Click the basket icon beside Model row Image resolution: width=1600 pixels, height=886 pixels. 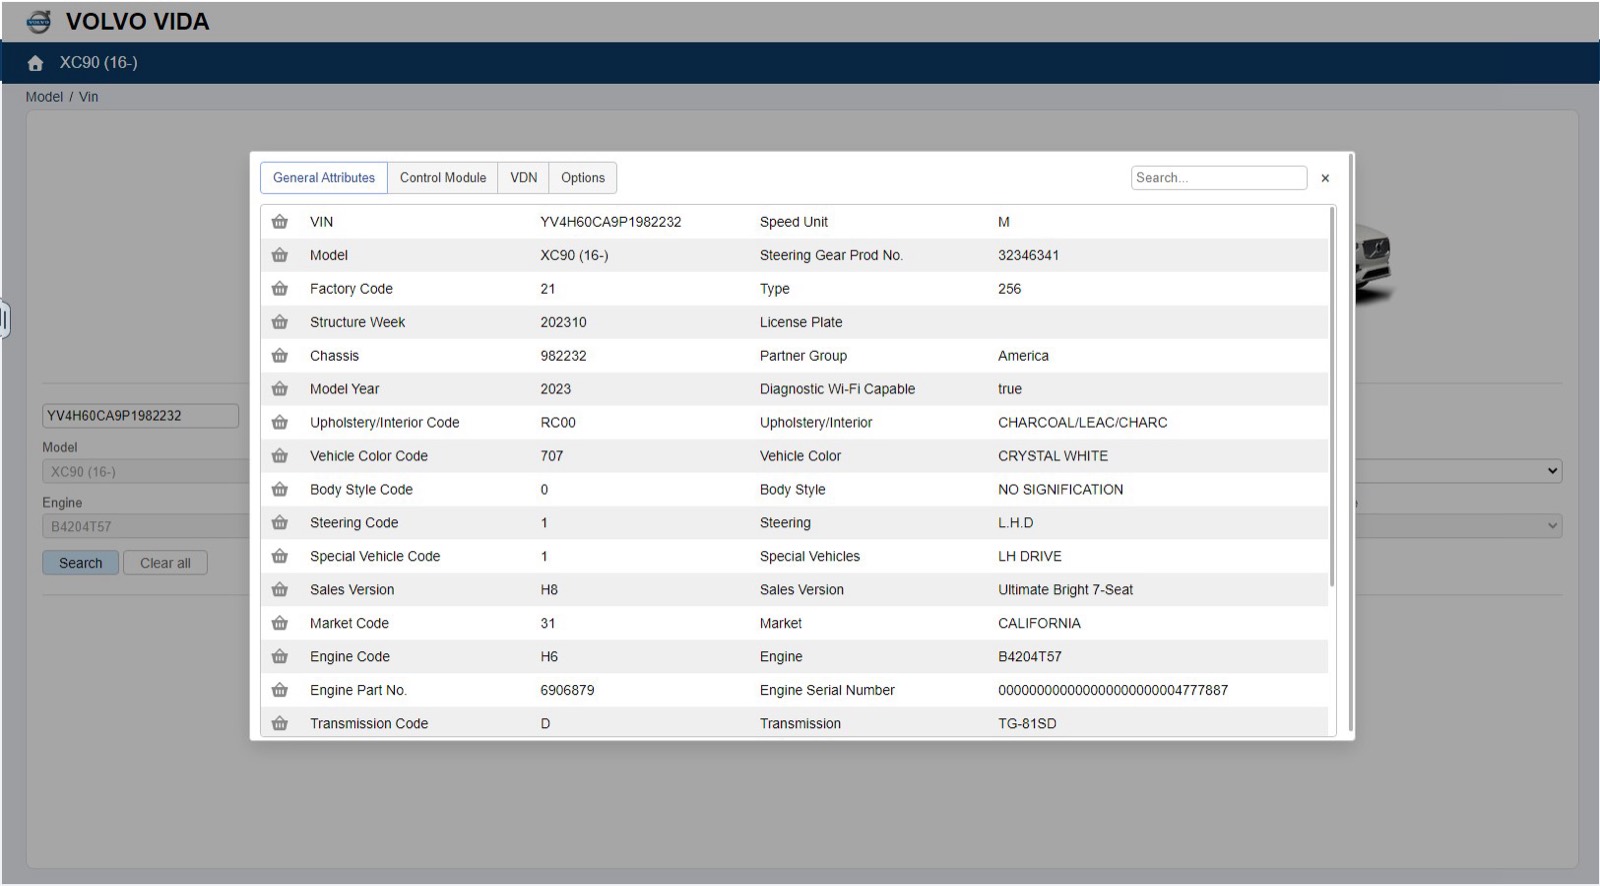coord(280,255)
